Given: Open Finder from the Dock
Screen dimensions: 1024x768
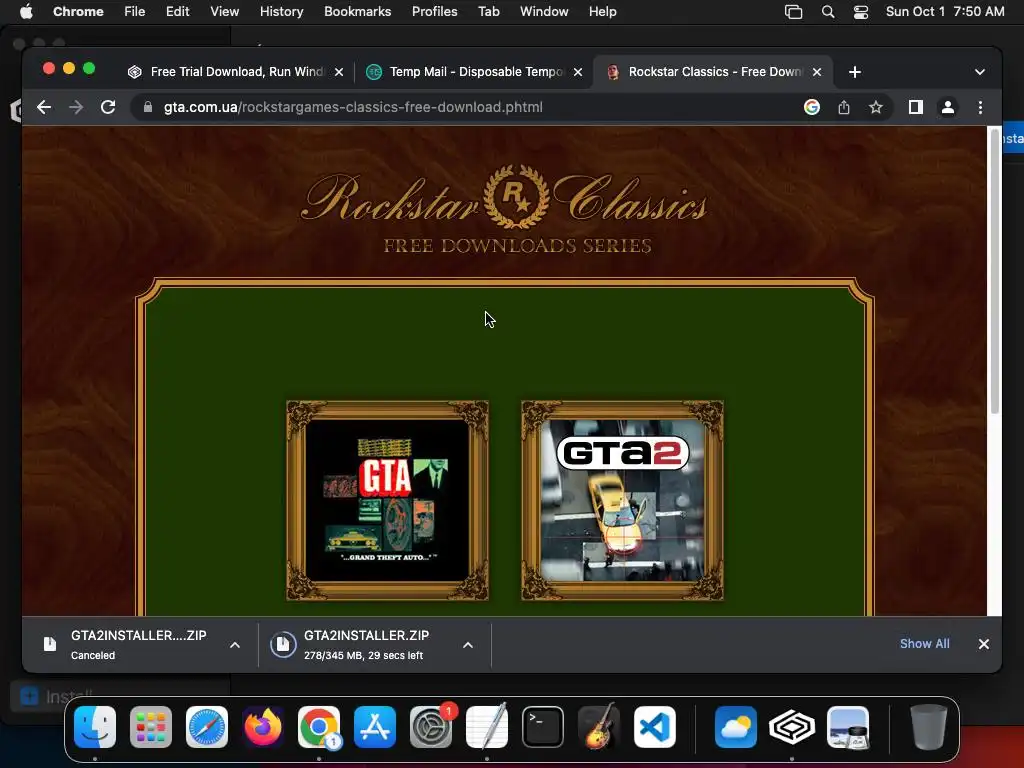Looking at the screenshot, I should (x=95, y=727).
